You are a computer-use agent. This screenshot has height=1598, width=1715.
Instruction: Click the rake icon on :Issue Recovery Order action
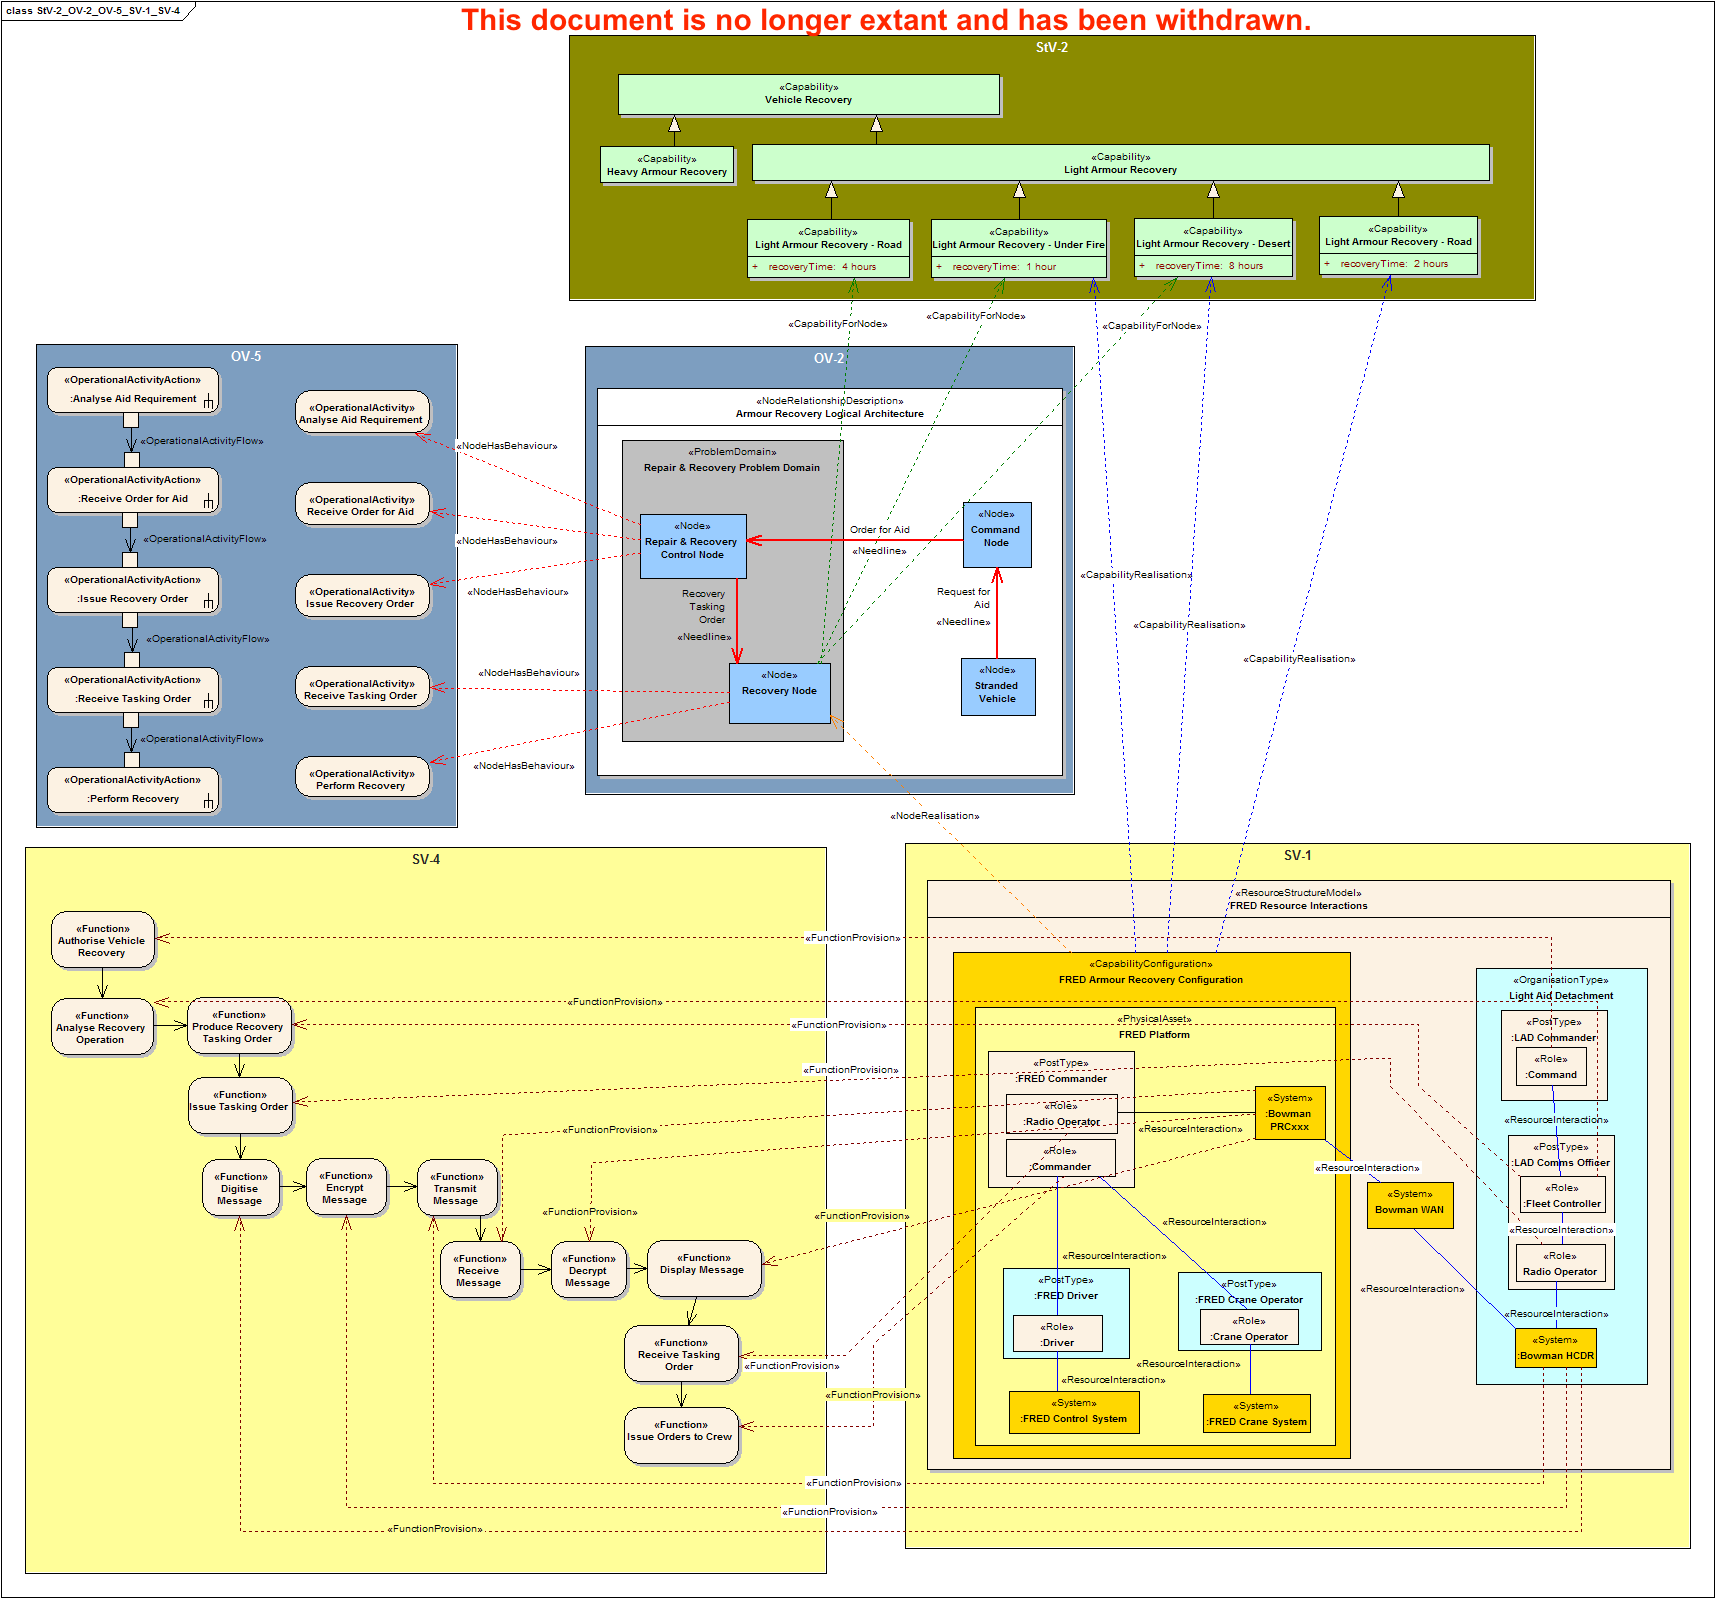(208, 602)
